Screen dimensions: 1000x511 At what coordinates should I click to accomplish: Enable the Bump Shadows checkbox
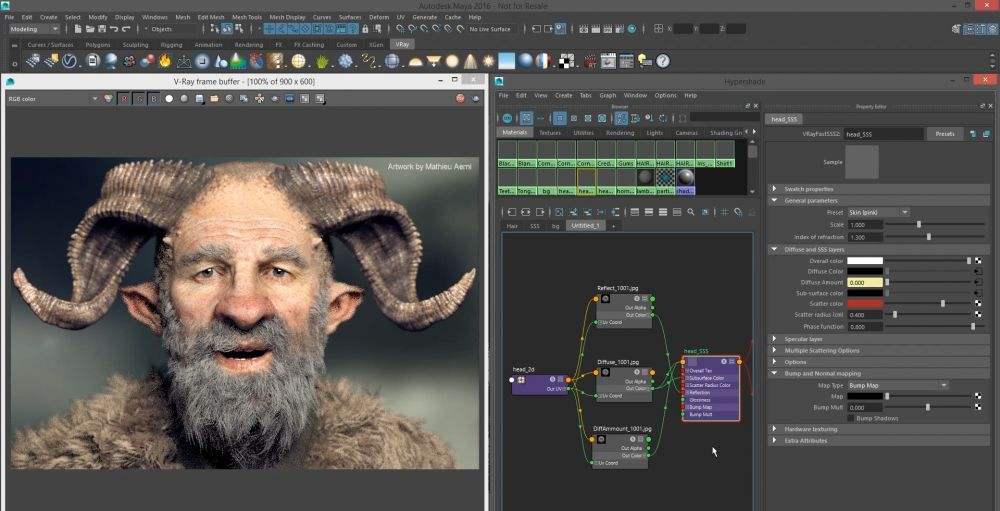click(x=851, y=418)
